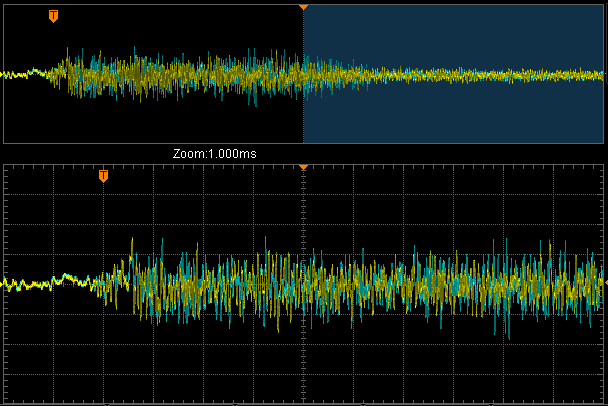Click the blue shaded region of overview window

pos(453,74)
